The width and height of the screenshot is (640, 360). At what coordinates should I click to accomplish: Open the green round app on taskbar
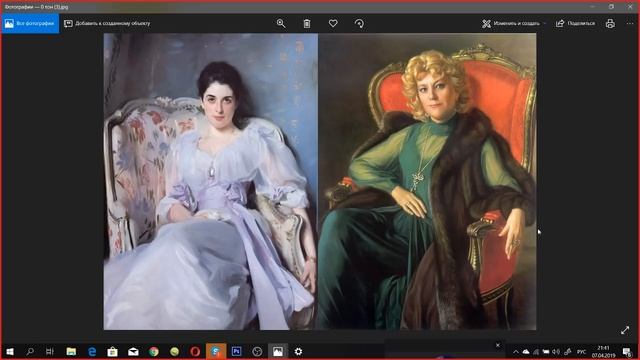coord(174,351)
